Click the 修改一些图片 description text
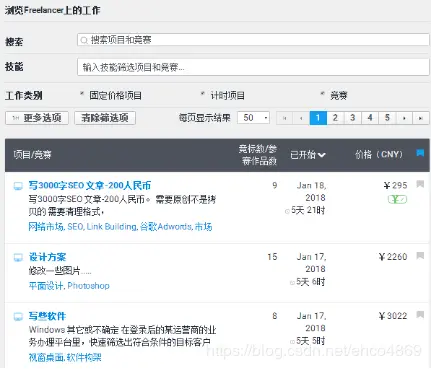431x369 pixels. point(60,271)
